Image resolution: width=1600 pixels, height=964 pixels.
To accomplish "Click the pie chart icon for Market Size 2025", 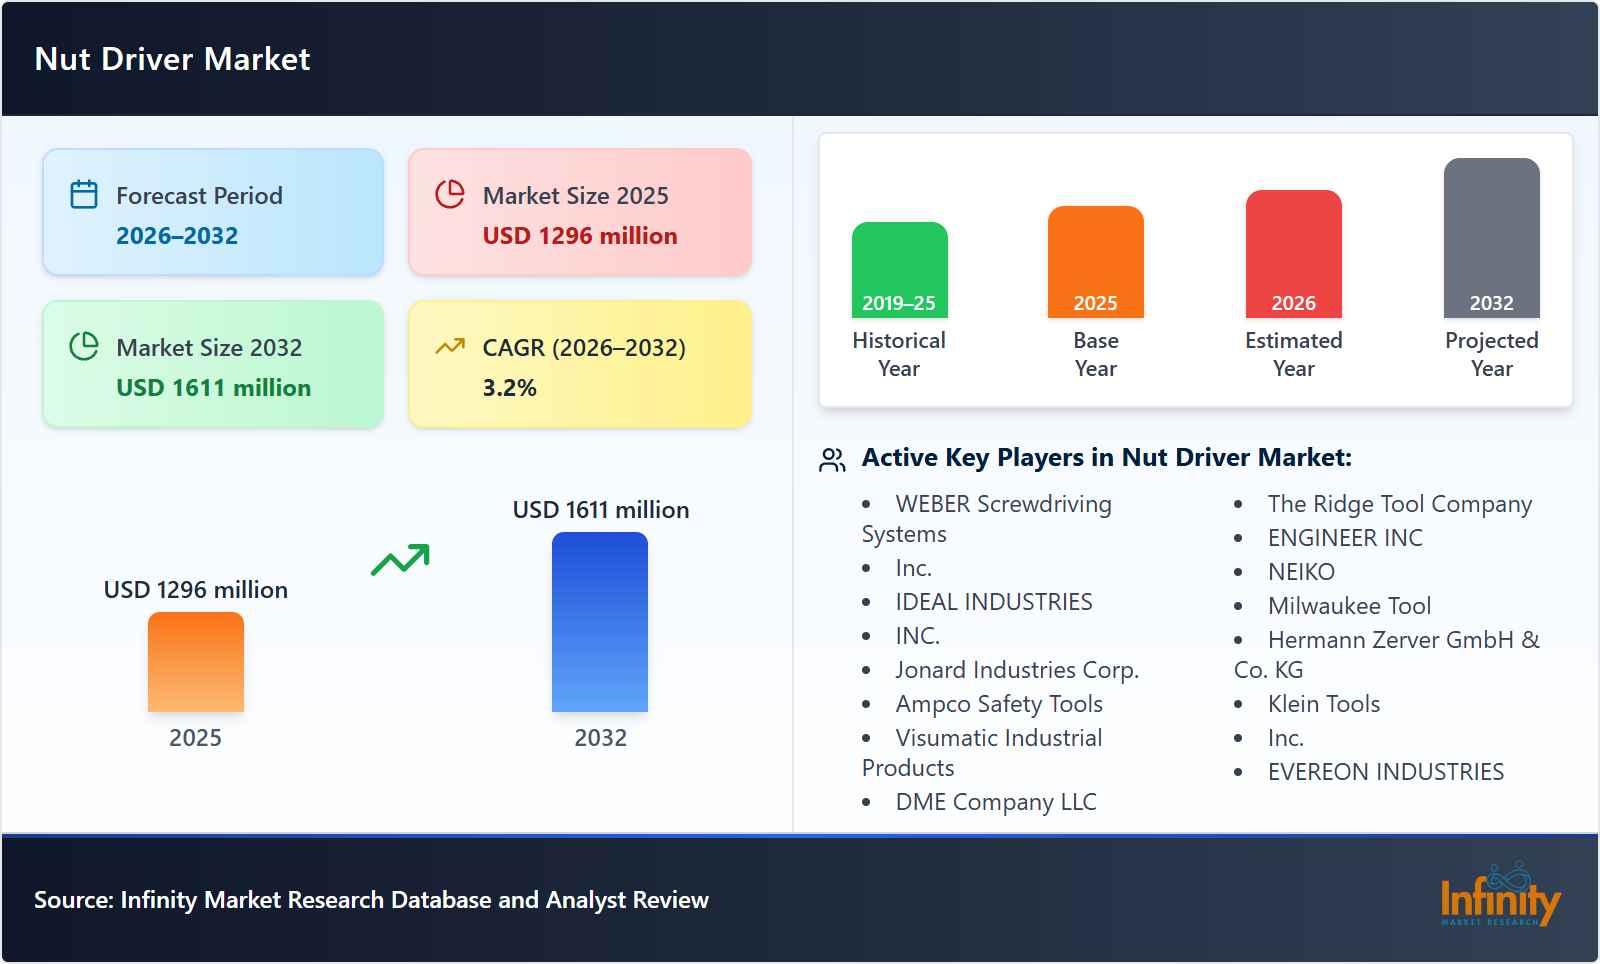I will (450, 195).
